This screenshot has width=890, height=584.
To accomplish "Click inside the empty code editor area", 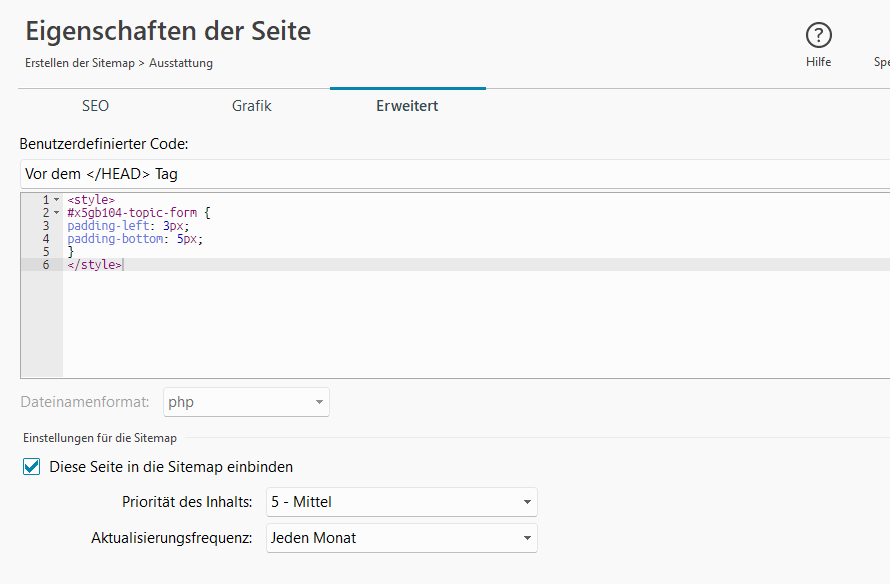I will click(476, 323).
